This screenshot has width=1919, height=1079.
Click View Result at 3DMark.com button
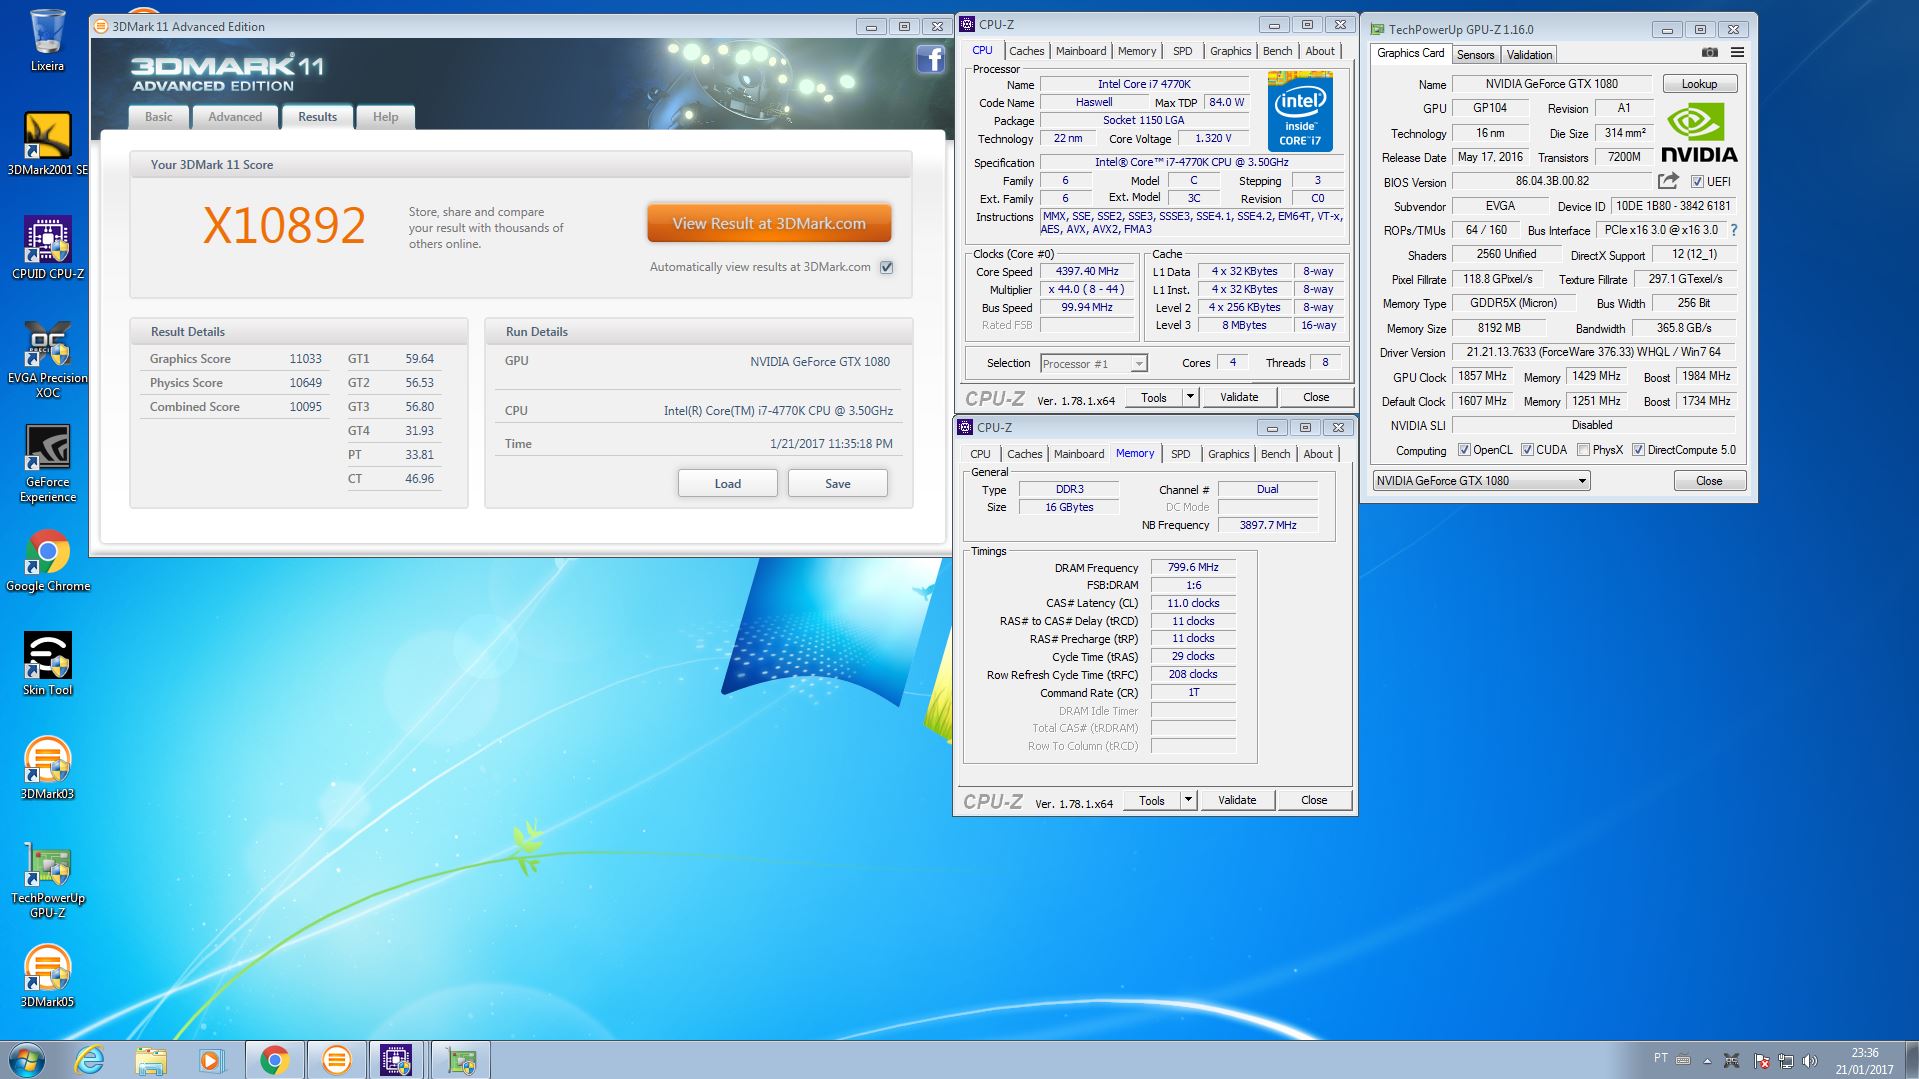point(769,224)
